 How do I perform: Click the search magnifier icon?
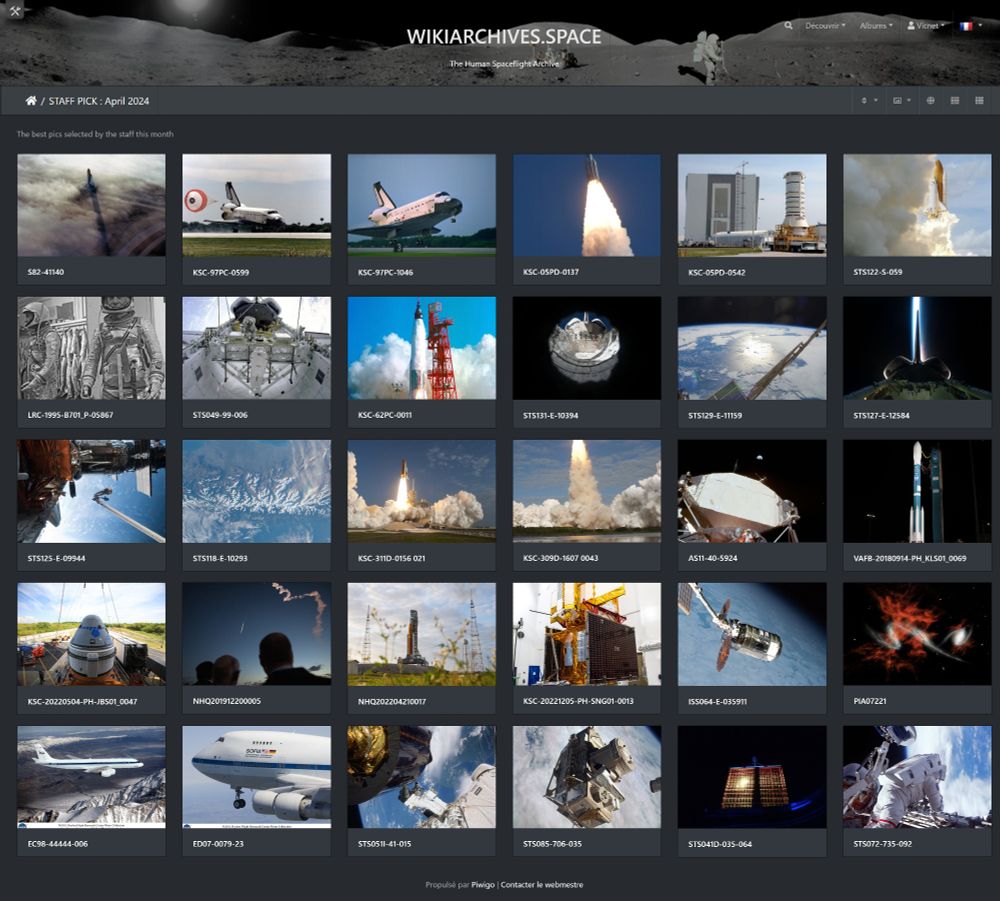788,26
